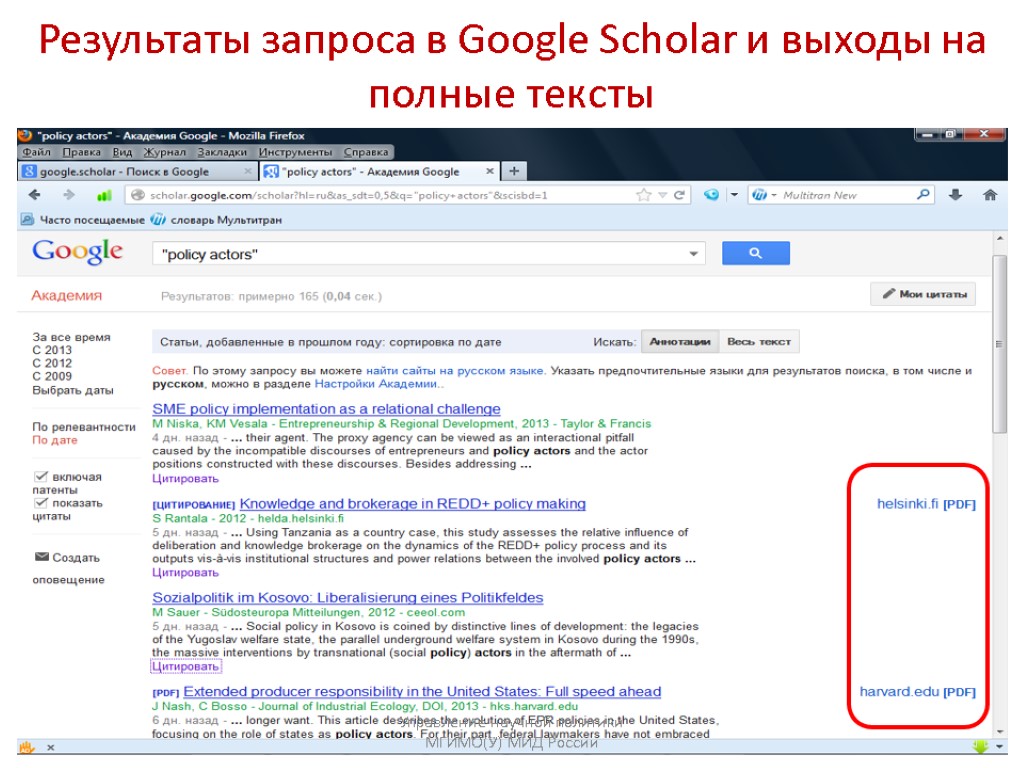This screenshot has height=768, width=1024.
Task: Open the Правка menu
Action: click(82, 152)
